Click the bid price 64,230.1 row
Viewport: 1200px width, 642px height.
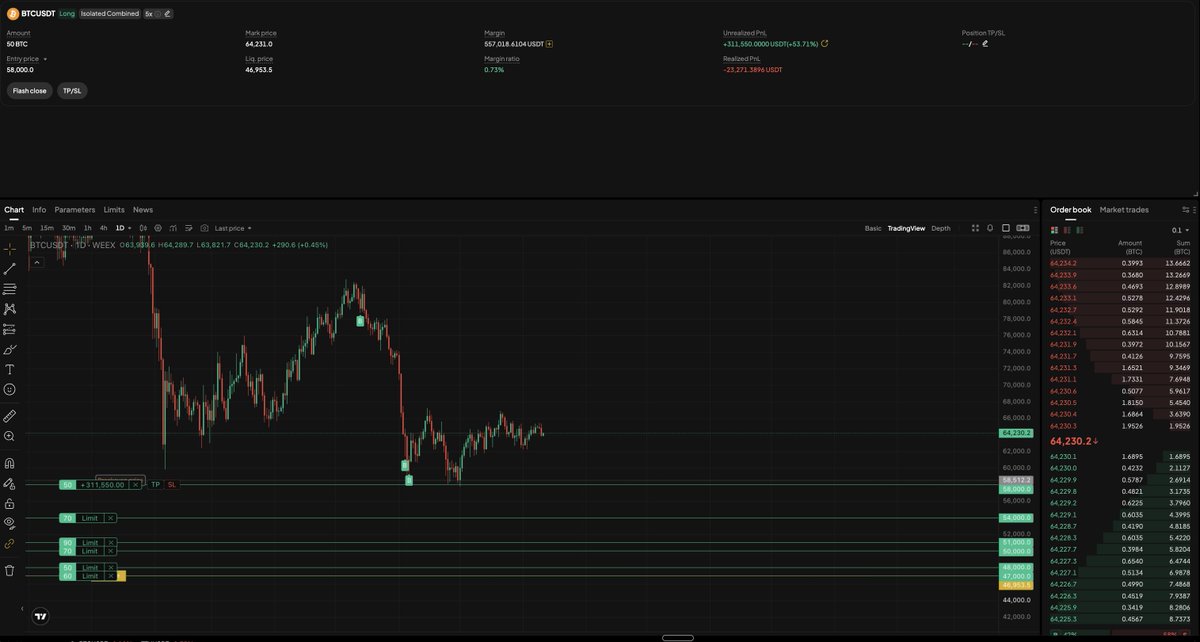pyautogui.click(x=1120, y=456)
